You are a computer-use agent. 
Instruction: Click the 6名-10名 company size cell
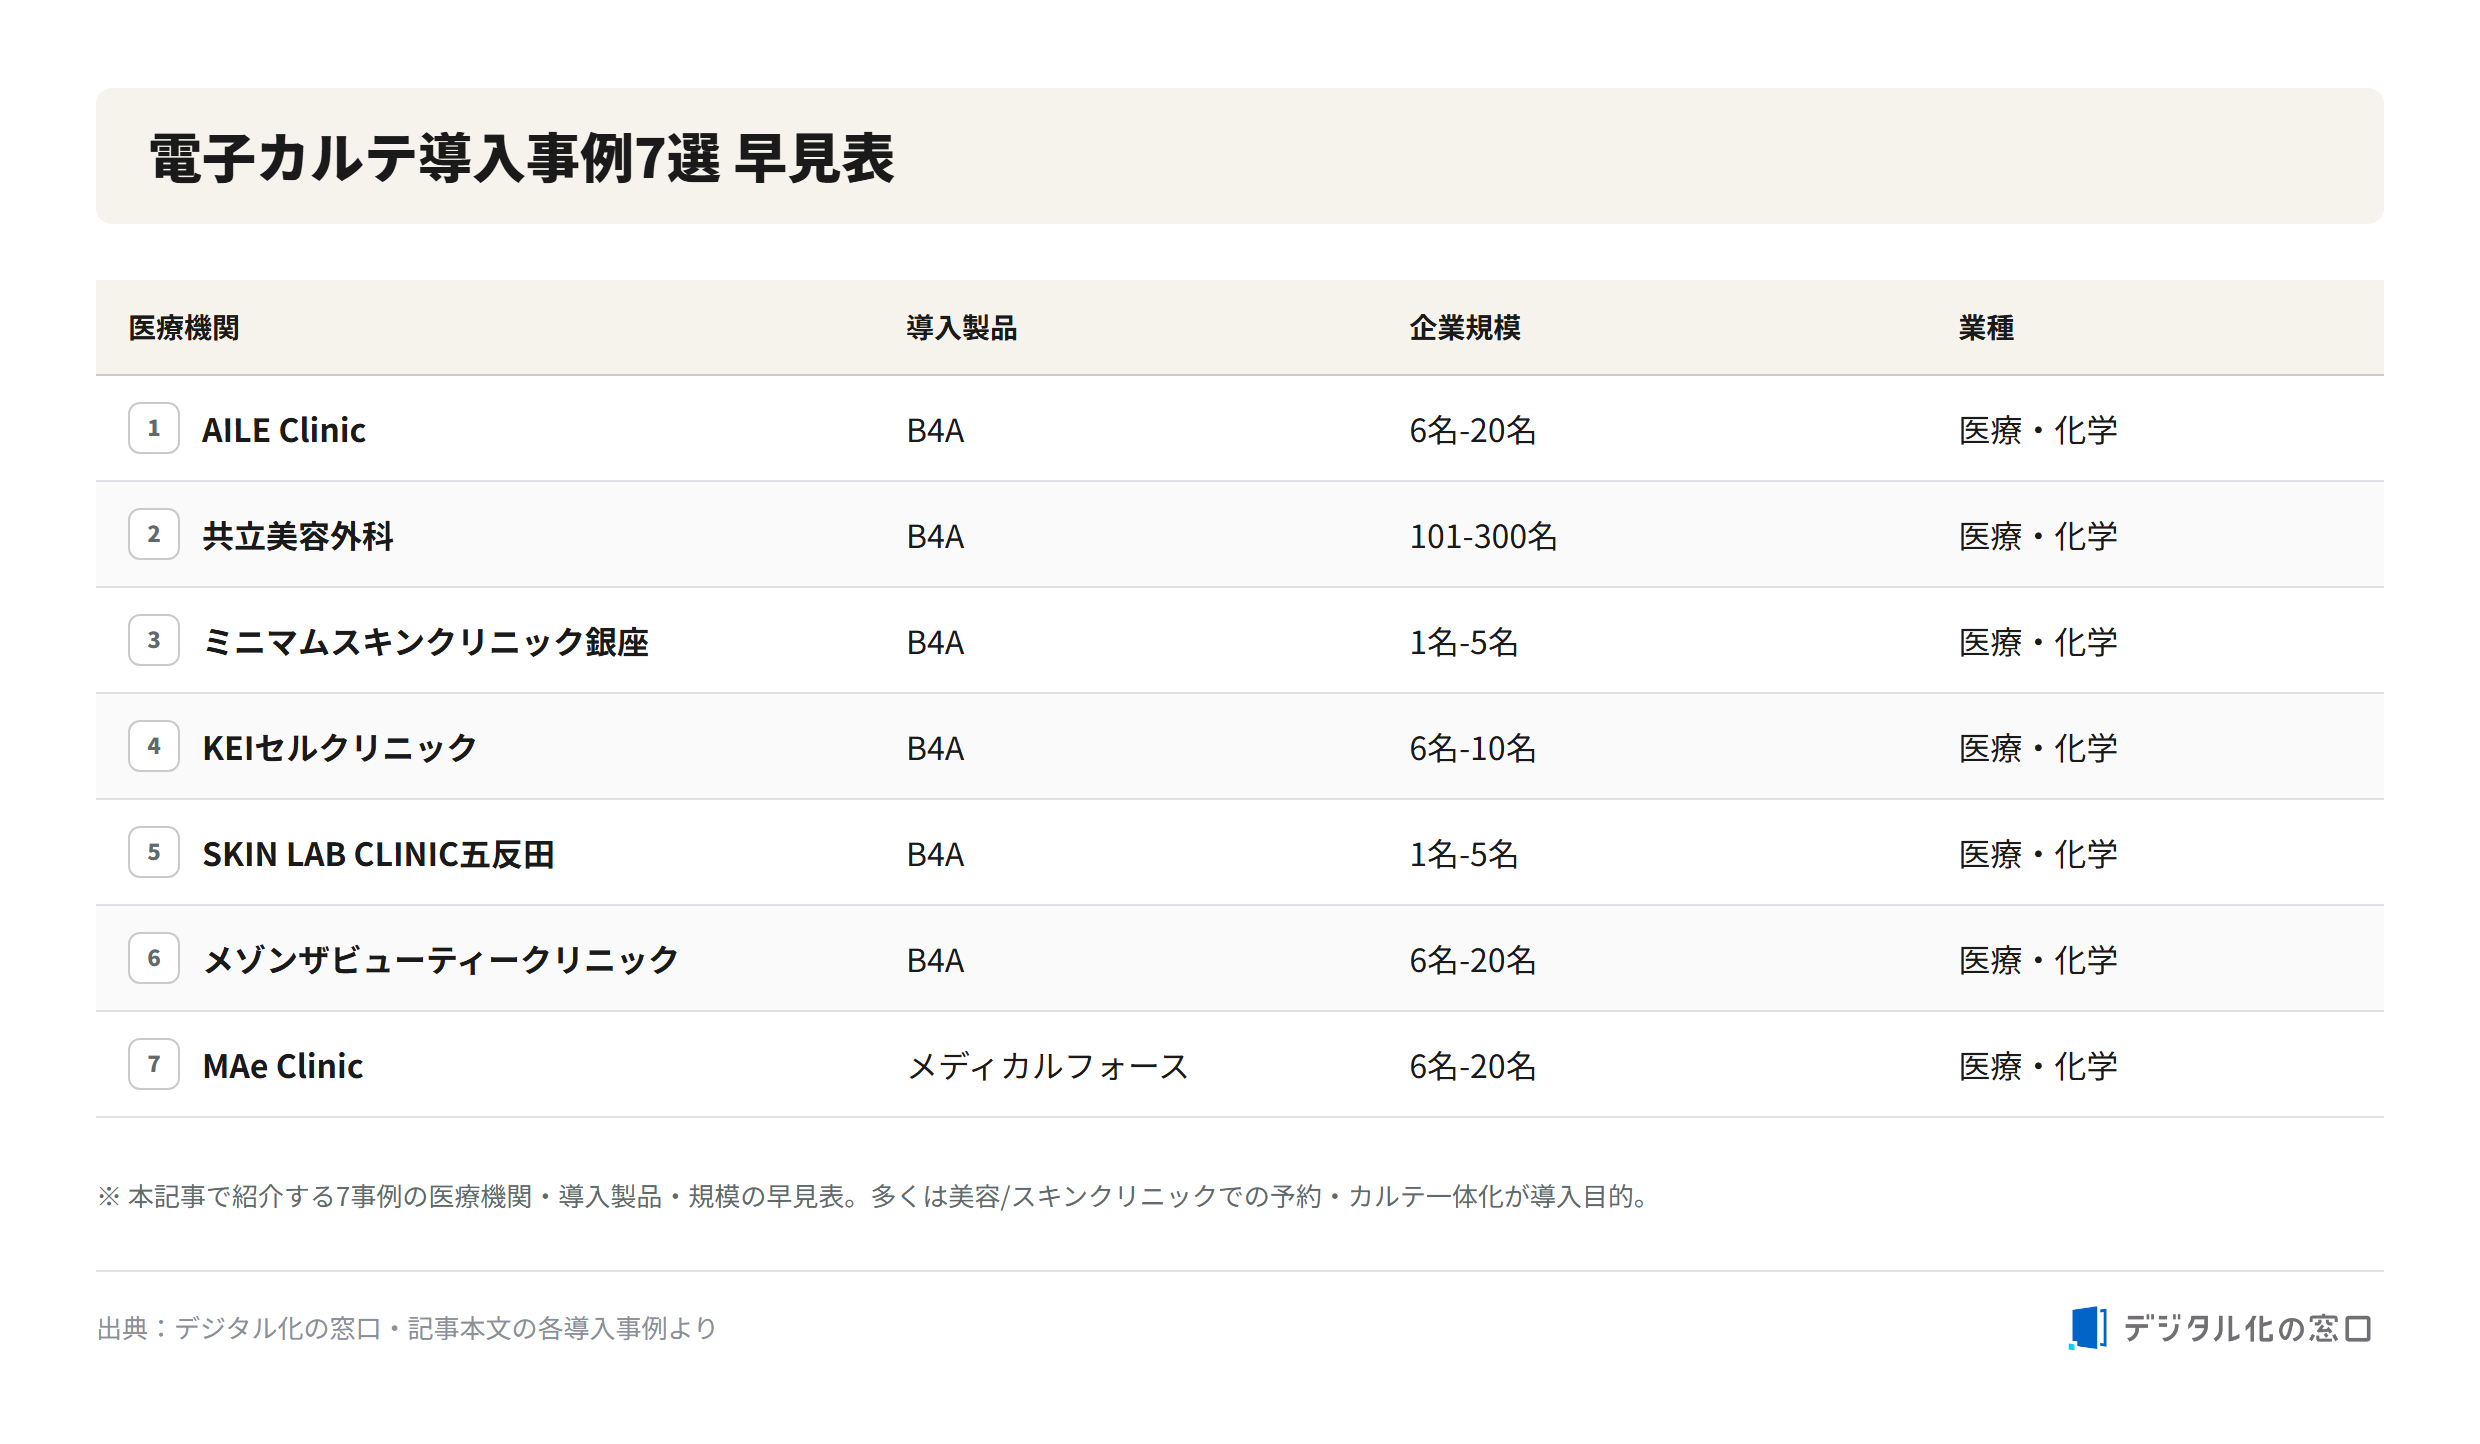pos(1472,748)
